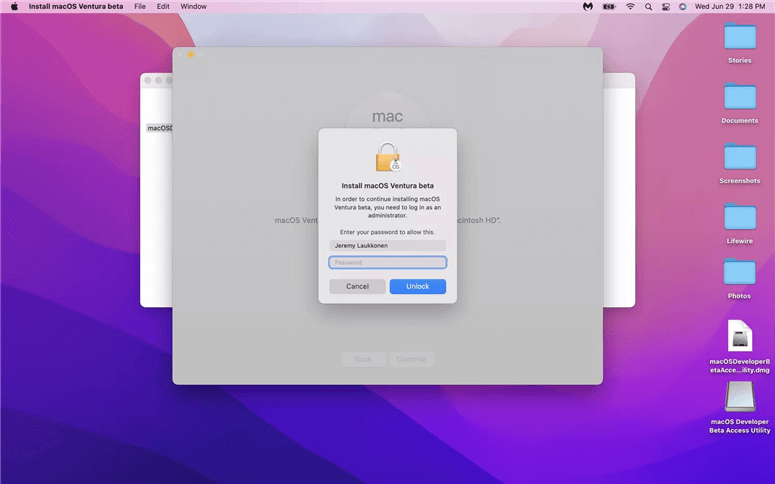Click the 'Enter your password to allow this' text
The width and height of the screenshot is (775, 484).
tap(388, 232)
